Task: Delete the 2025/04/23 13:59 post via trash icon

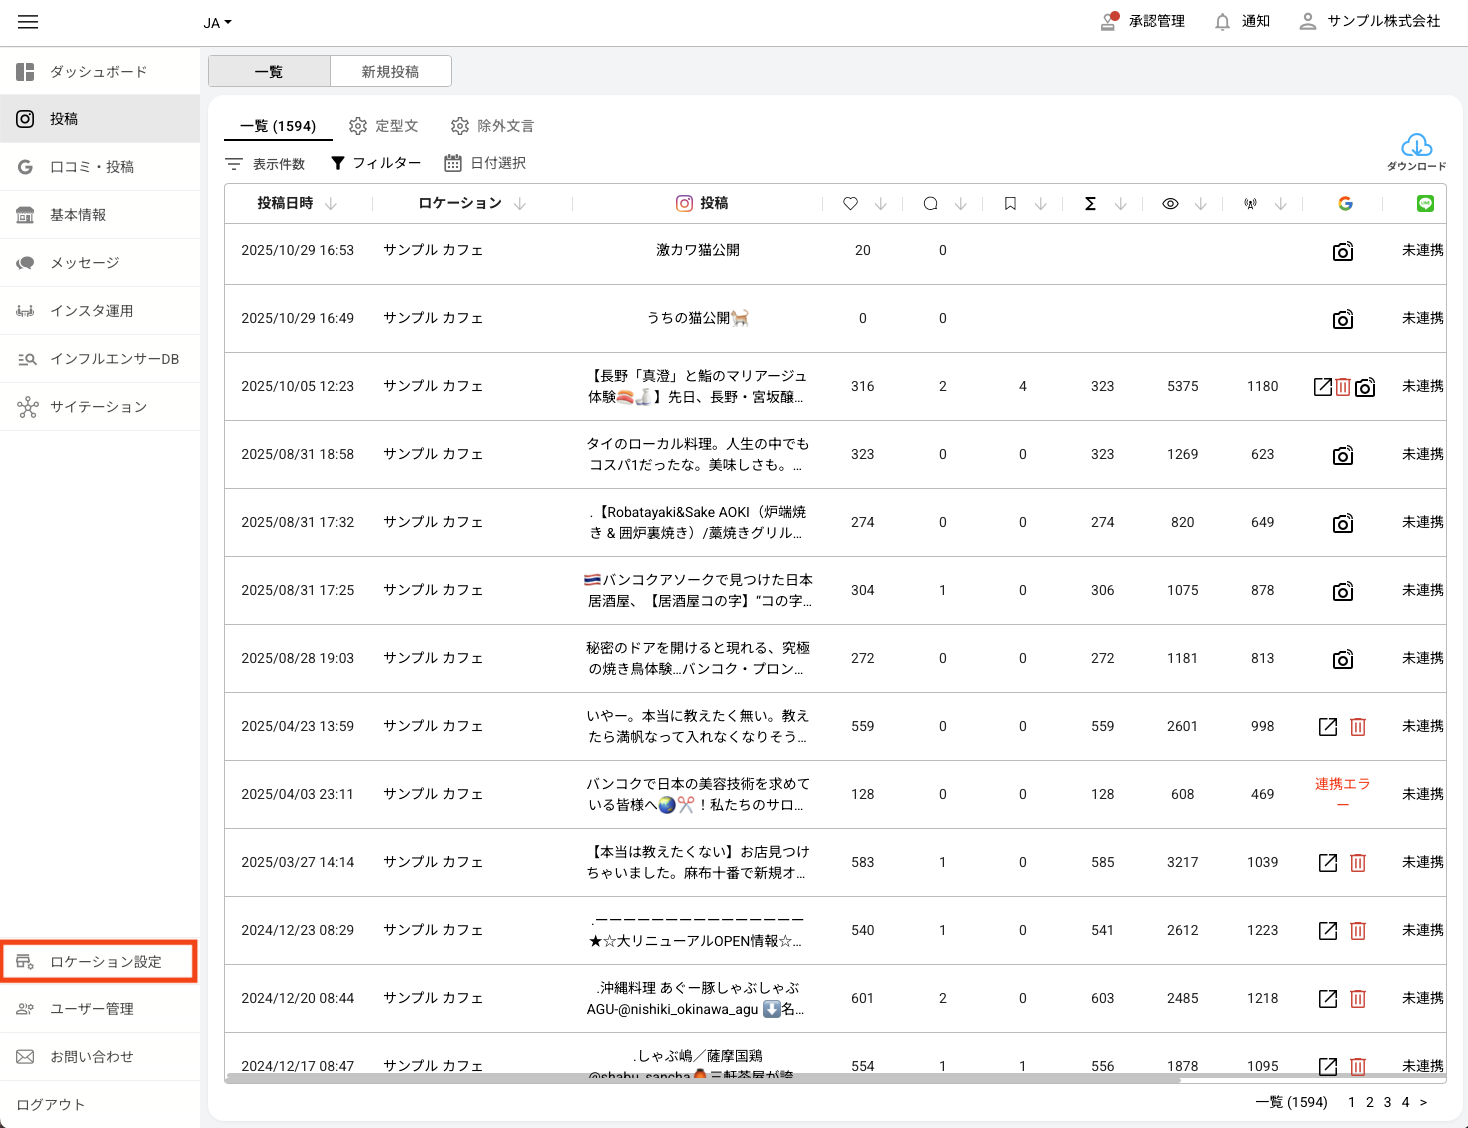Action: [x=1357, y=727]
